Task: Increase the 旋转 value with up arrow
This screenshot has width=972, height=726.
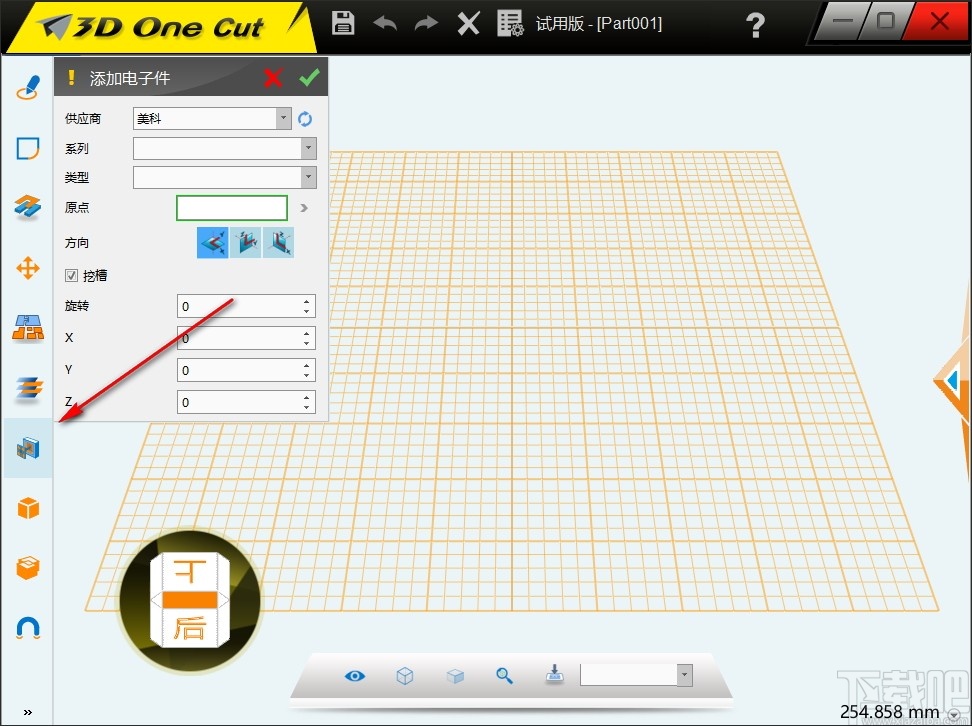Action: click(x=307, y=301)
